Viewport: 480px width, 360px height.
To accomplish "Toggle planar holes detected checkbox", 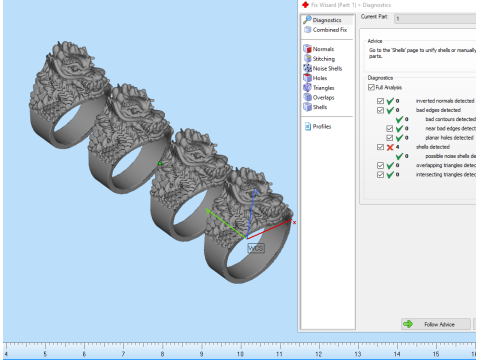I will pyautogui.click(x=390, y=138).
